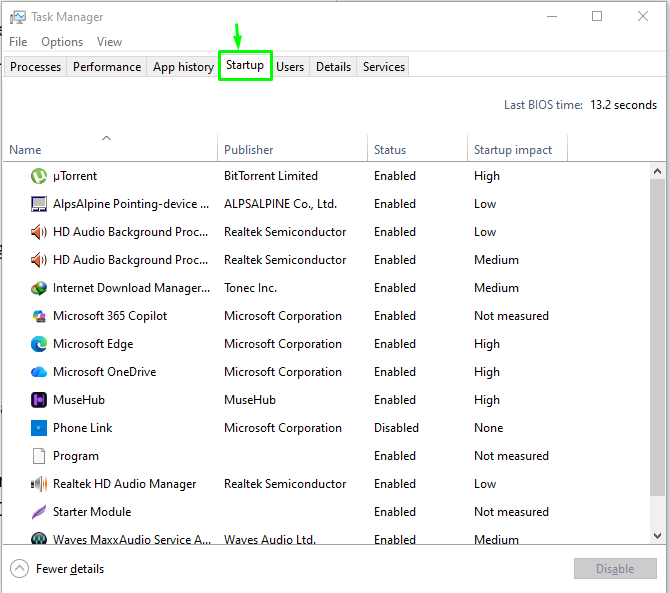Sort by the Name column header

point(110,150)
